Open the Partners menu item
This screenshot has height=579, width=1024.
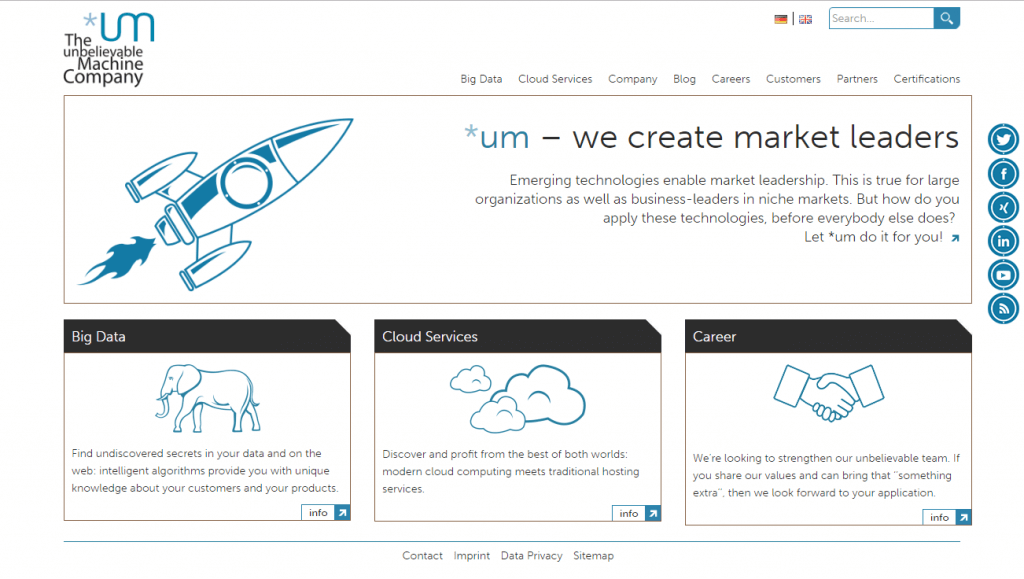(x=857, y=79)
